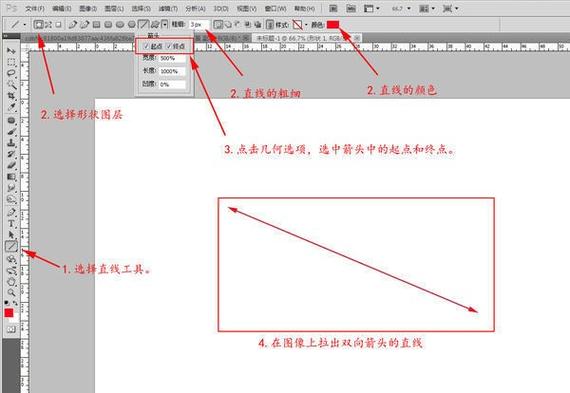Open the geometry options dropdown arrow
Screen dimensions: 570x393
pos(165,24)
